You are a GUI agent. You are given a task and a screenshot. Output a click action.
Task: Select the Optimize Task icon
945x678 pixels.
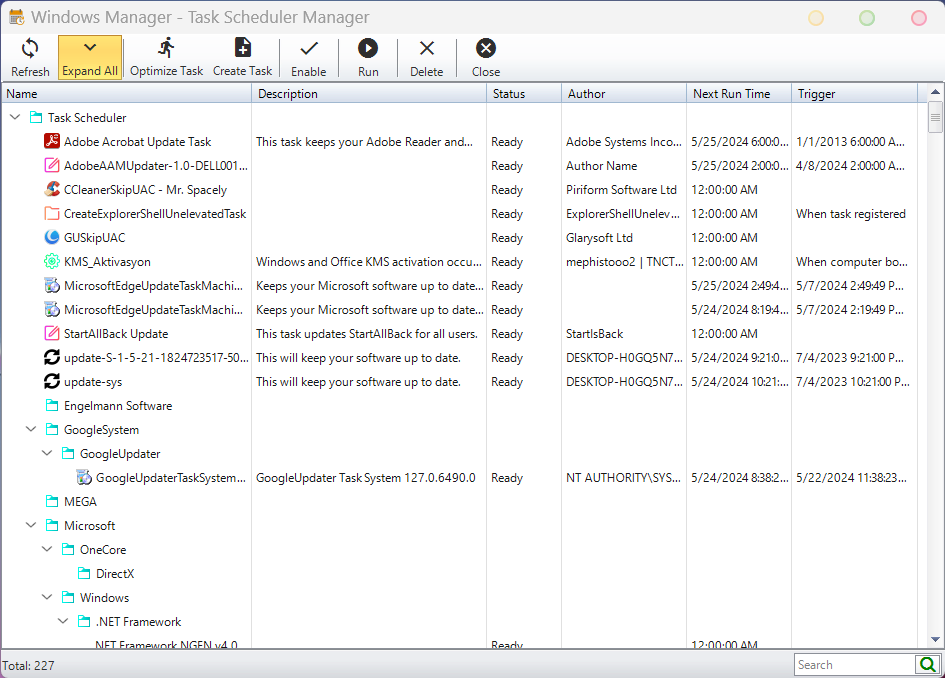167,47
